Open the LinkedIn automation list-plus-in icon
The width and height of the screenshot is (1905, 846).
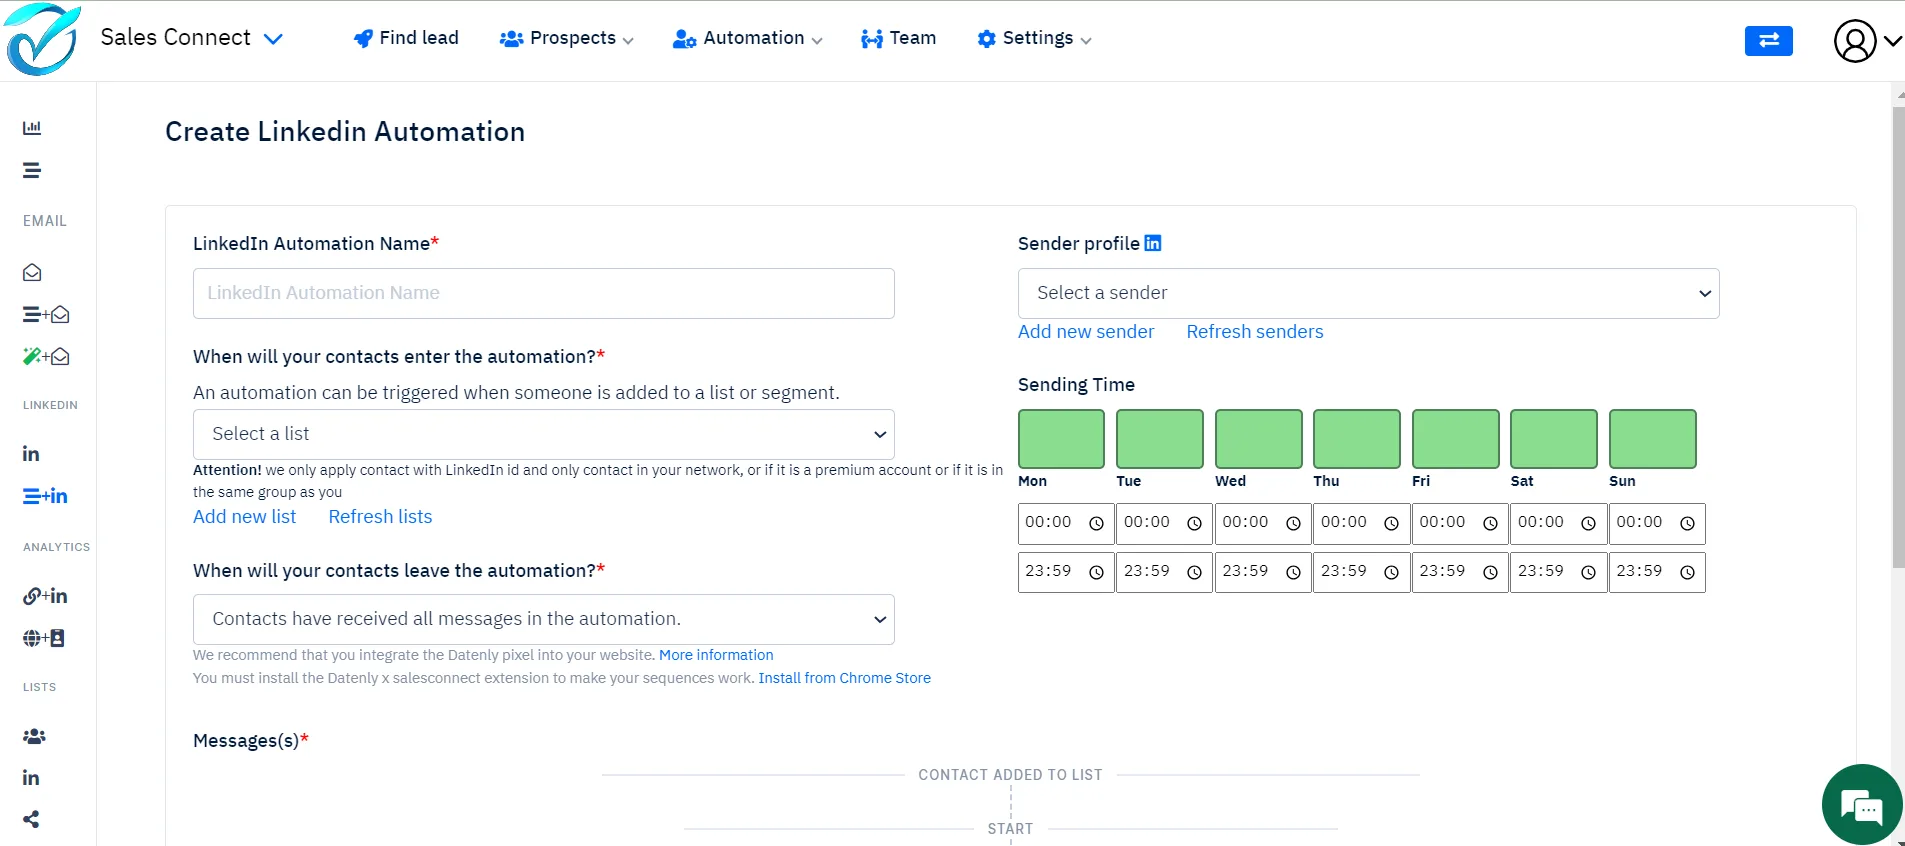click(x=46, y=496)
